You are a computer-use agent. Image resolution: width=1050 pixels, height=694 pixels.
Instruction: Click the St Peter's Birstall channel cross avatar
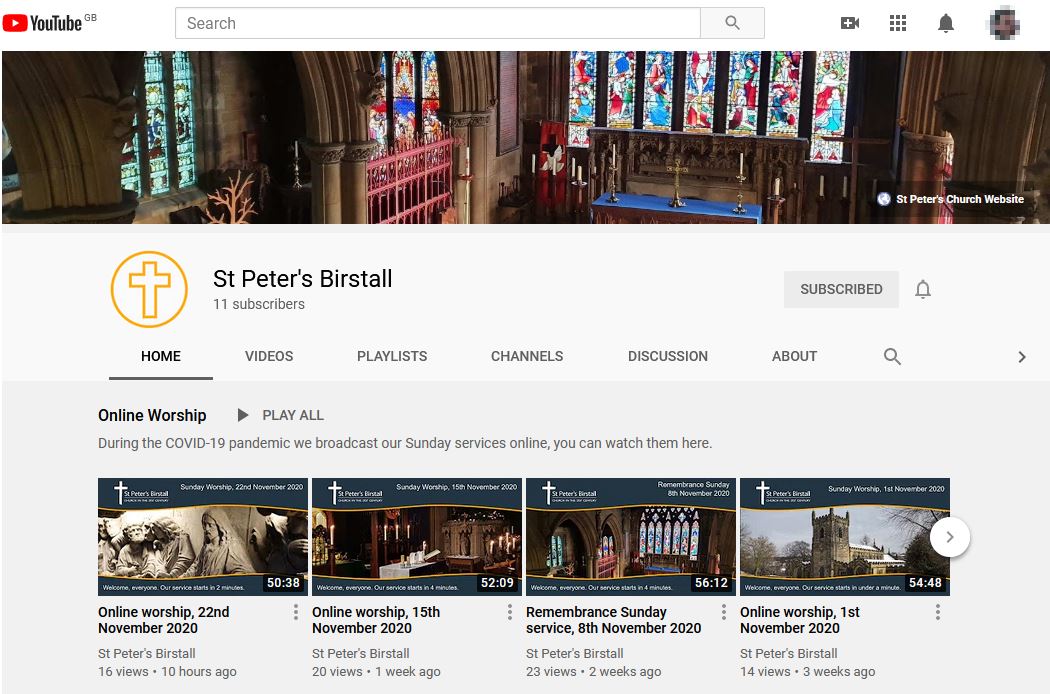[149, 289]
